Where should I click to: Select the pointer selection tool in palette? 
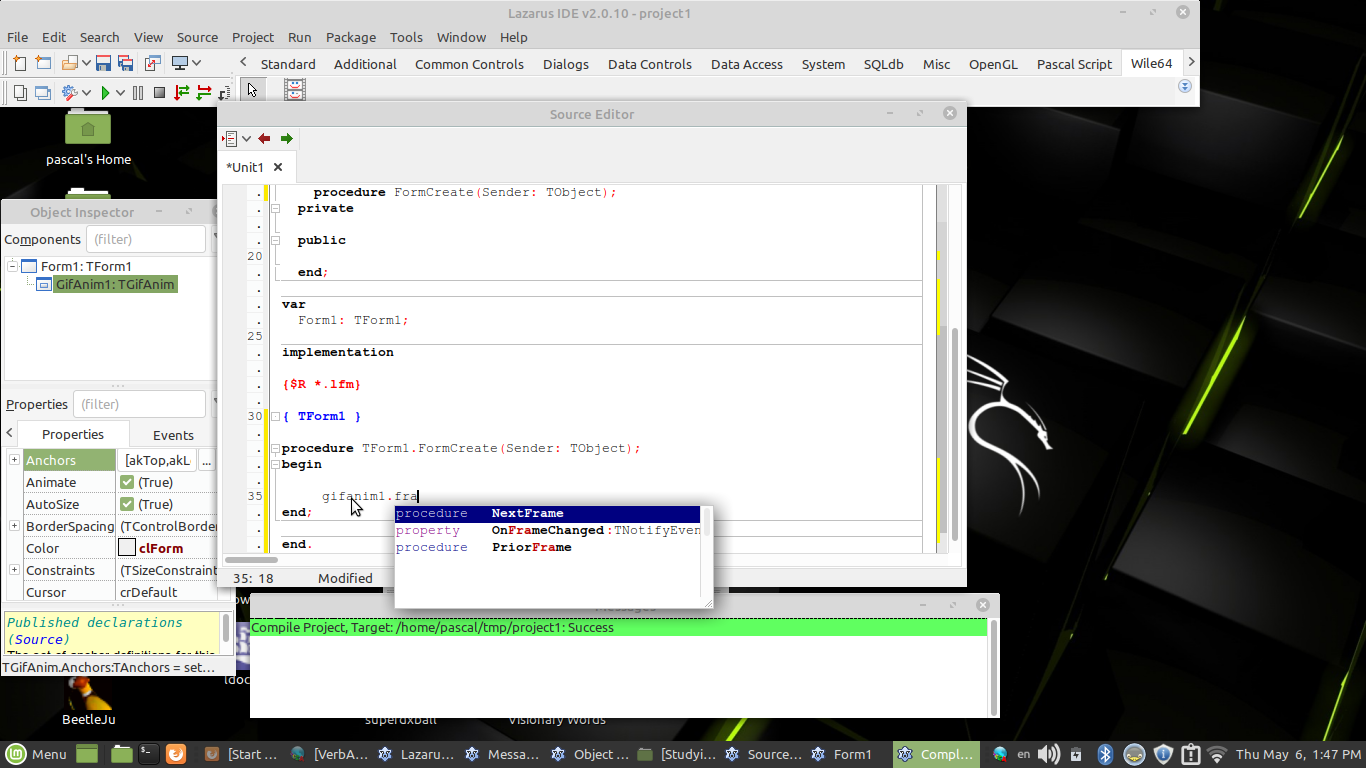click(252, 90)
